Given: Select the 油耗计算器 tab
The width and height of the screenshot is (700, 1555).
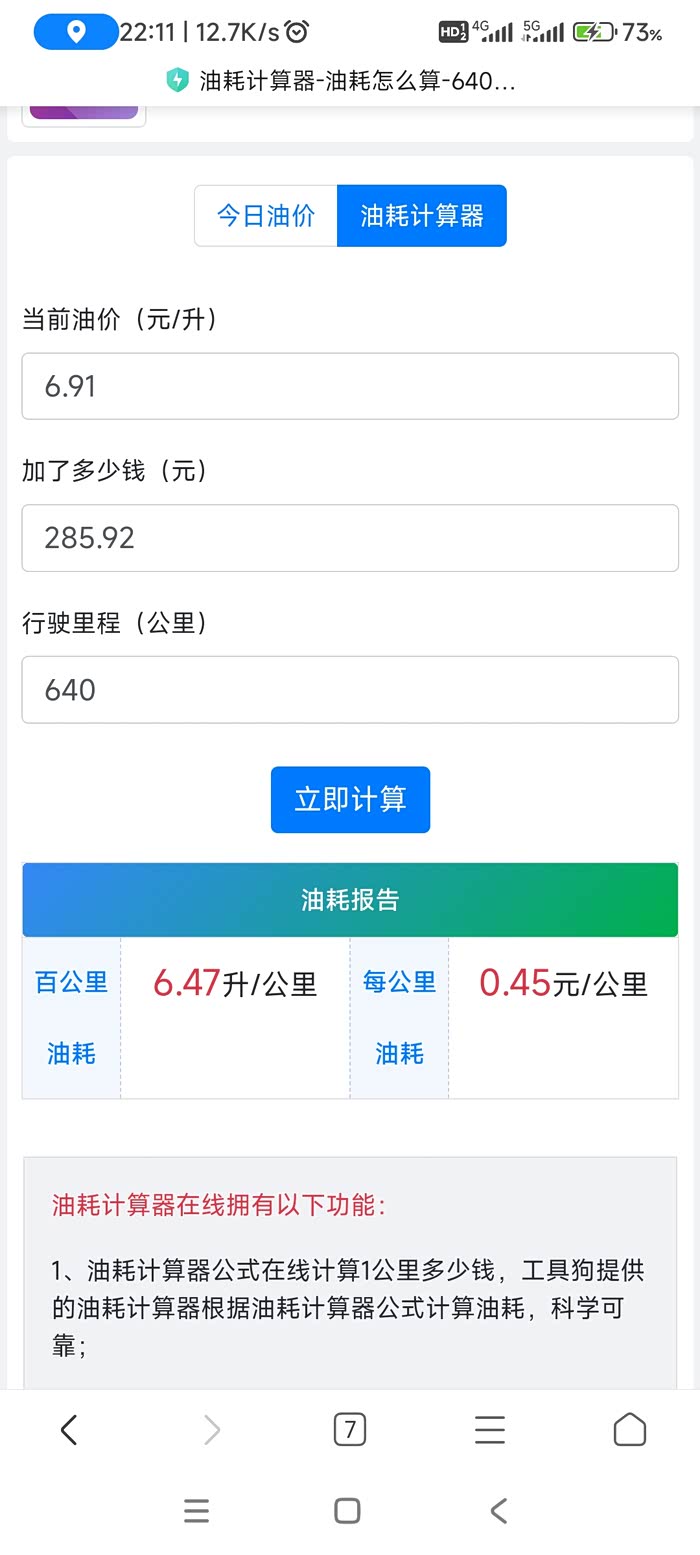Looking at the screenshot, I should (421, 215).
